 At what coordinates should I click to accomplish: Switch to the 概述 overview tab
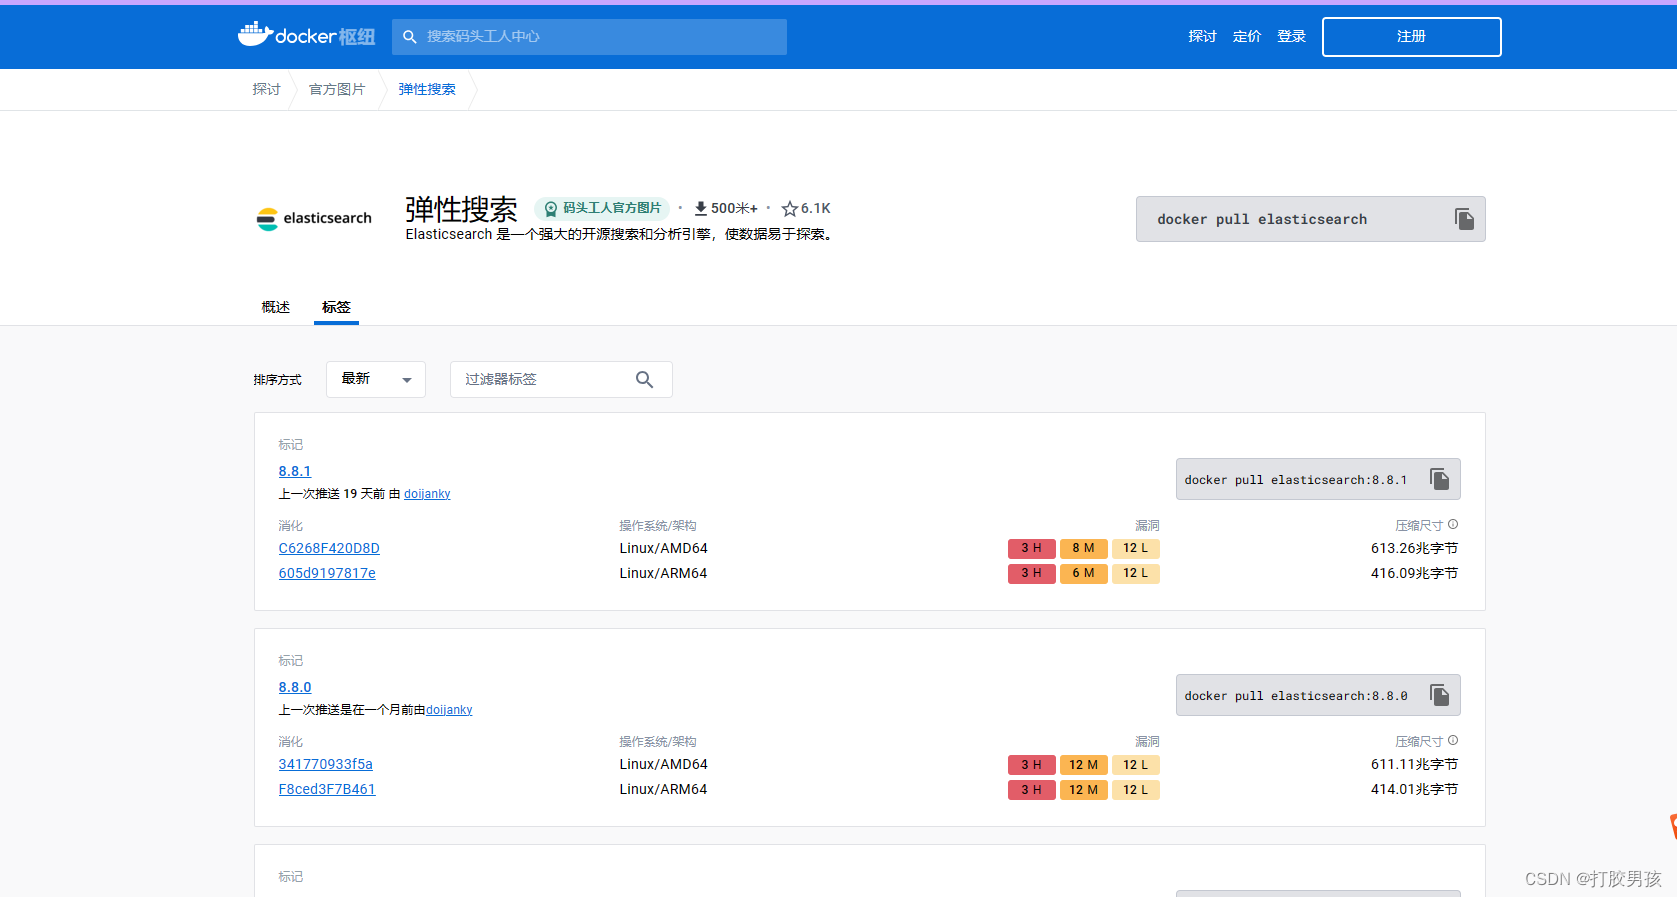[x=276, y=307]
